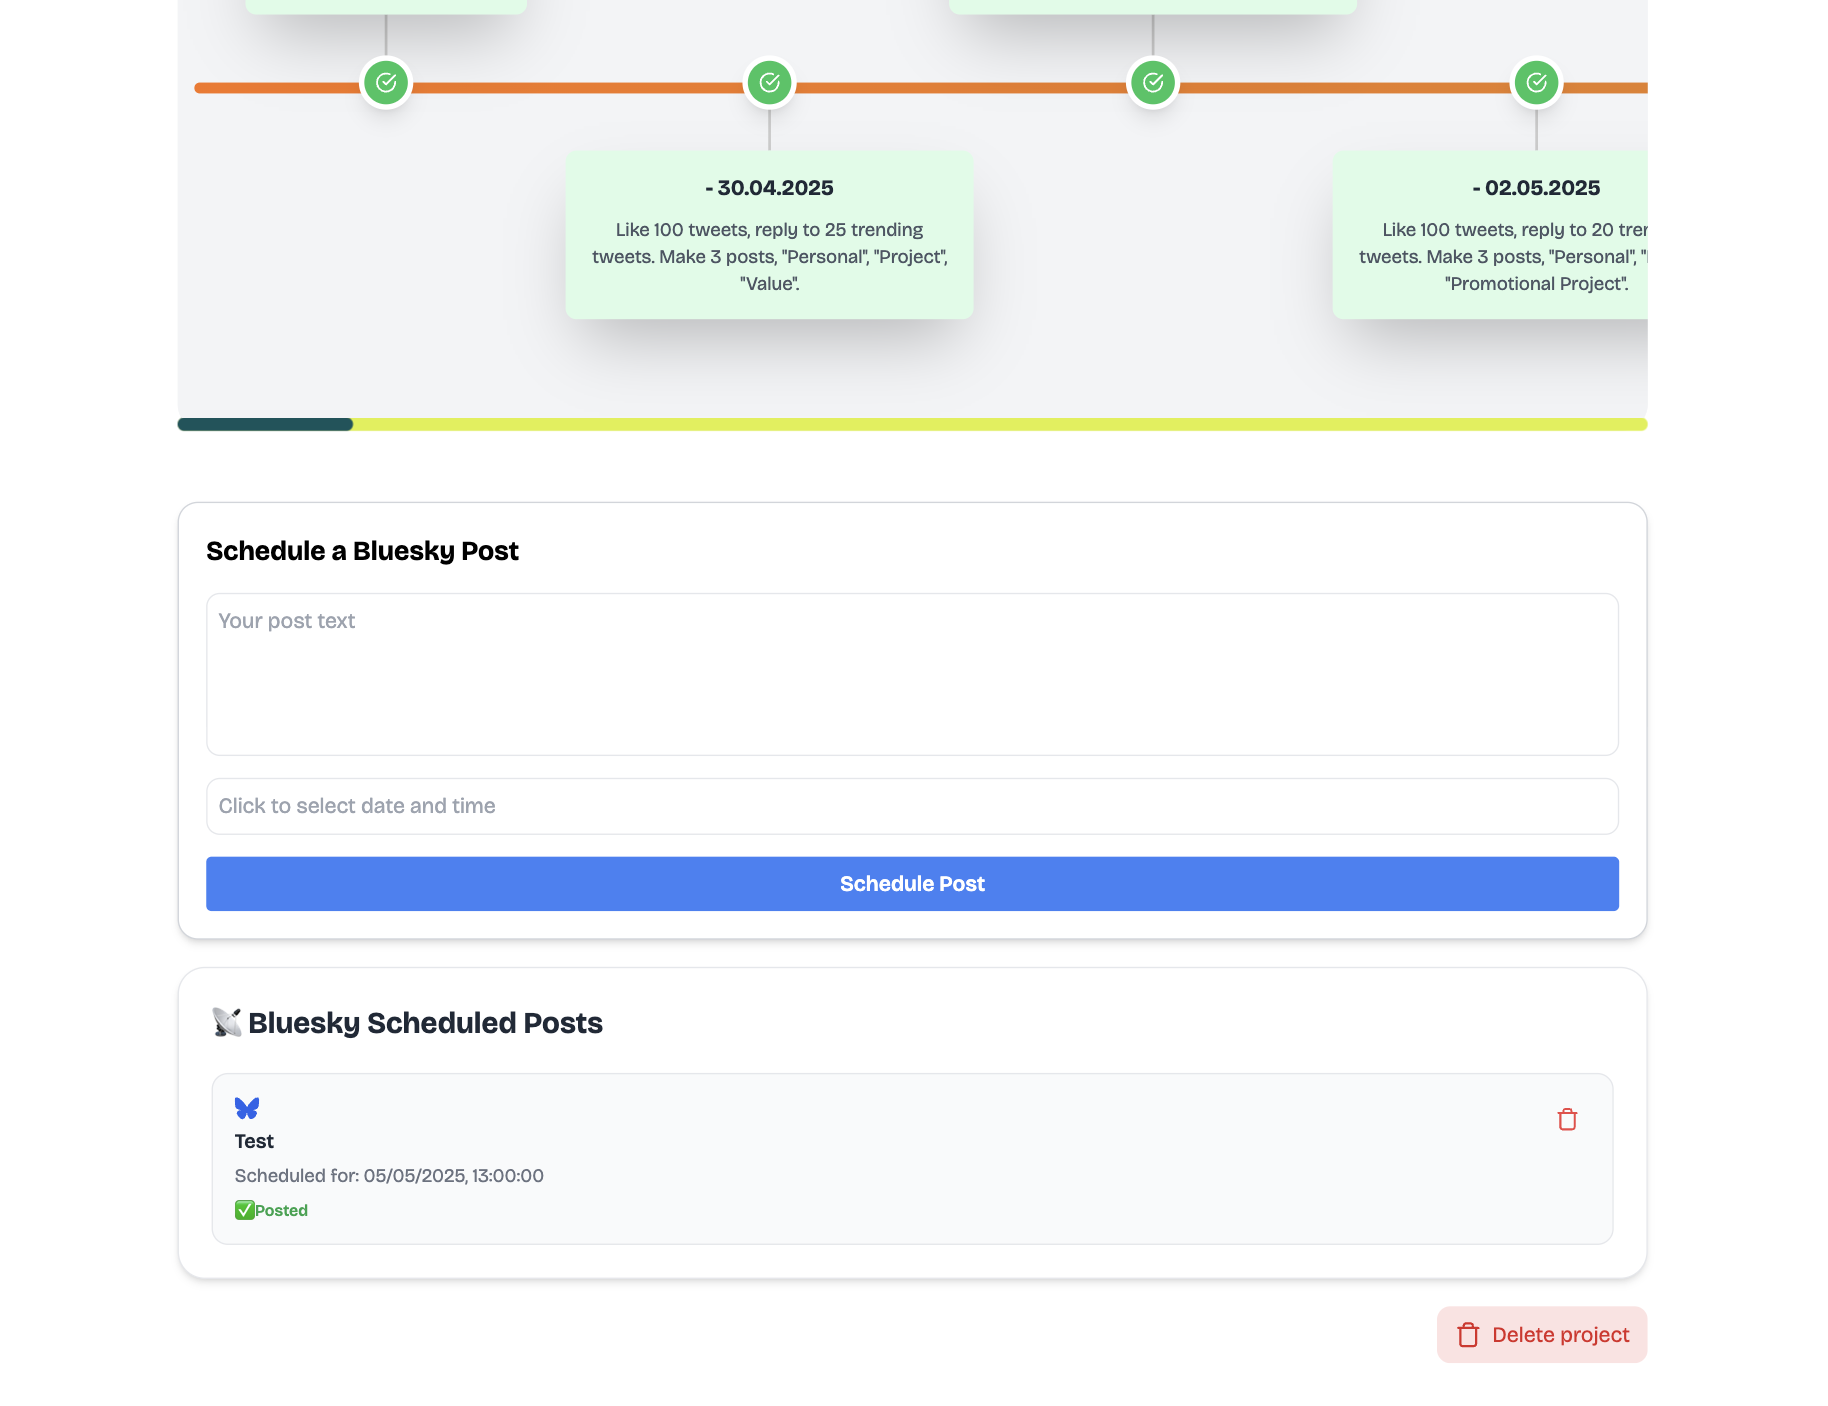1828x1406 pixels.
Task: Click the checkmark marker above the 02.05.2025 card
Action: [1536, 83]
